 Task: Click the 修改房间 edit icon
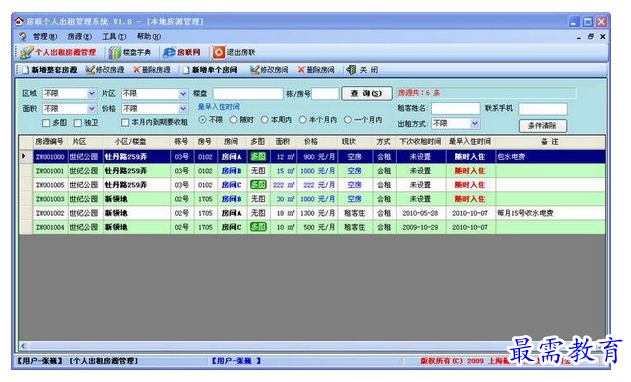[255, 70]
